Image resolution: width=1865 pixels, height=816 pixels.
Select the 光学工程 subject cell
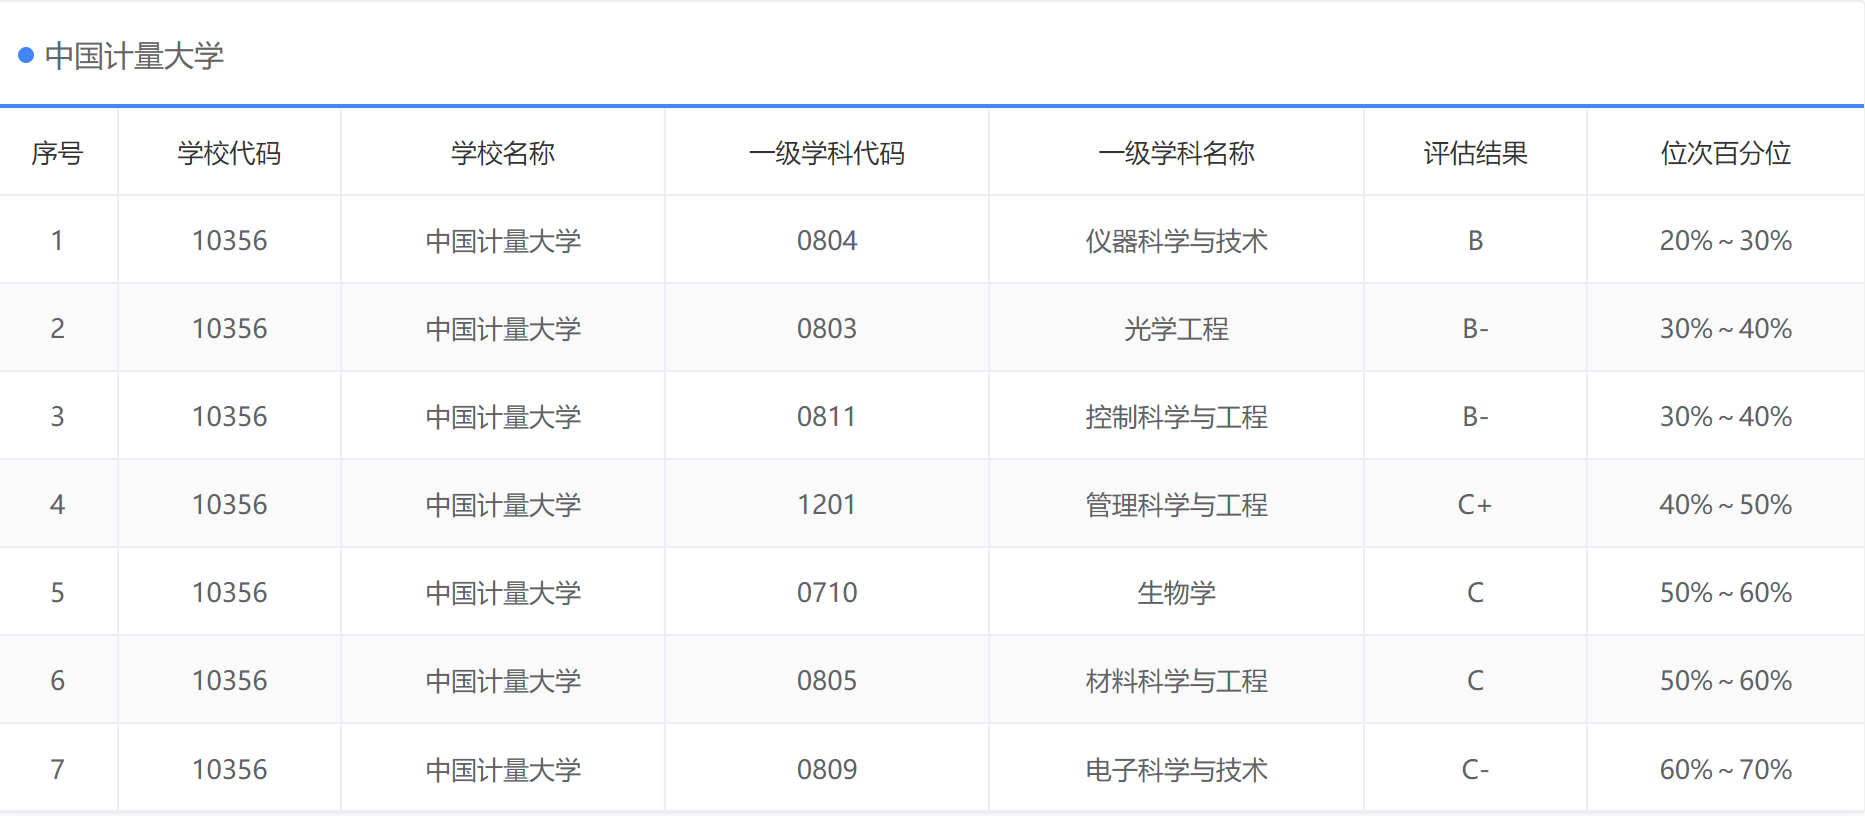tap(1176, 329)
